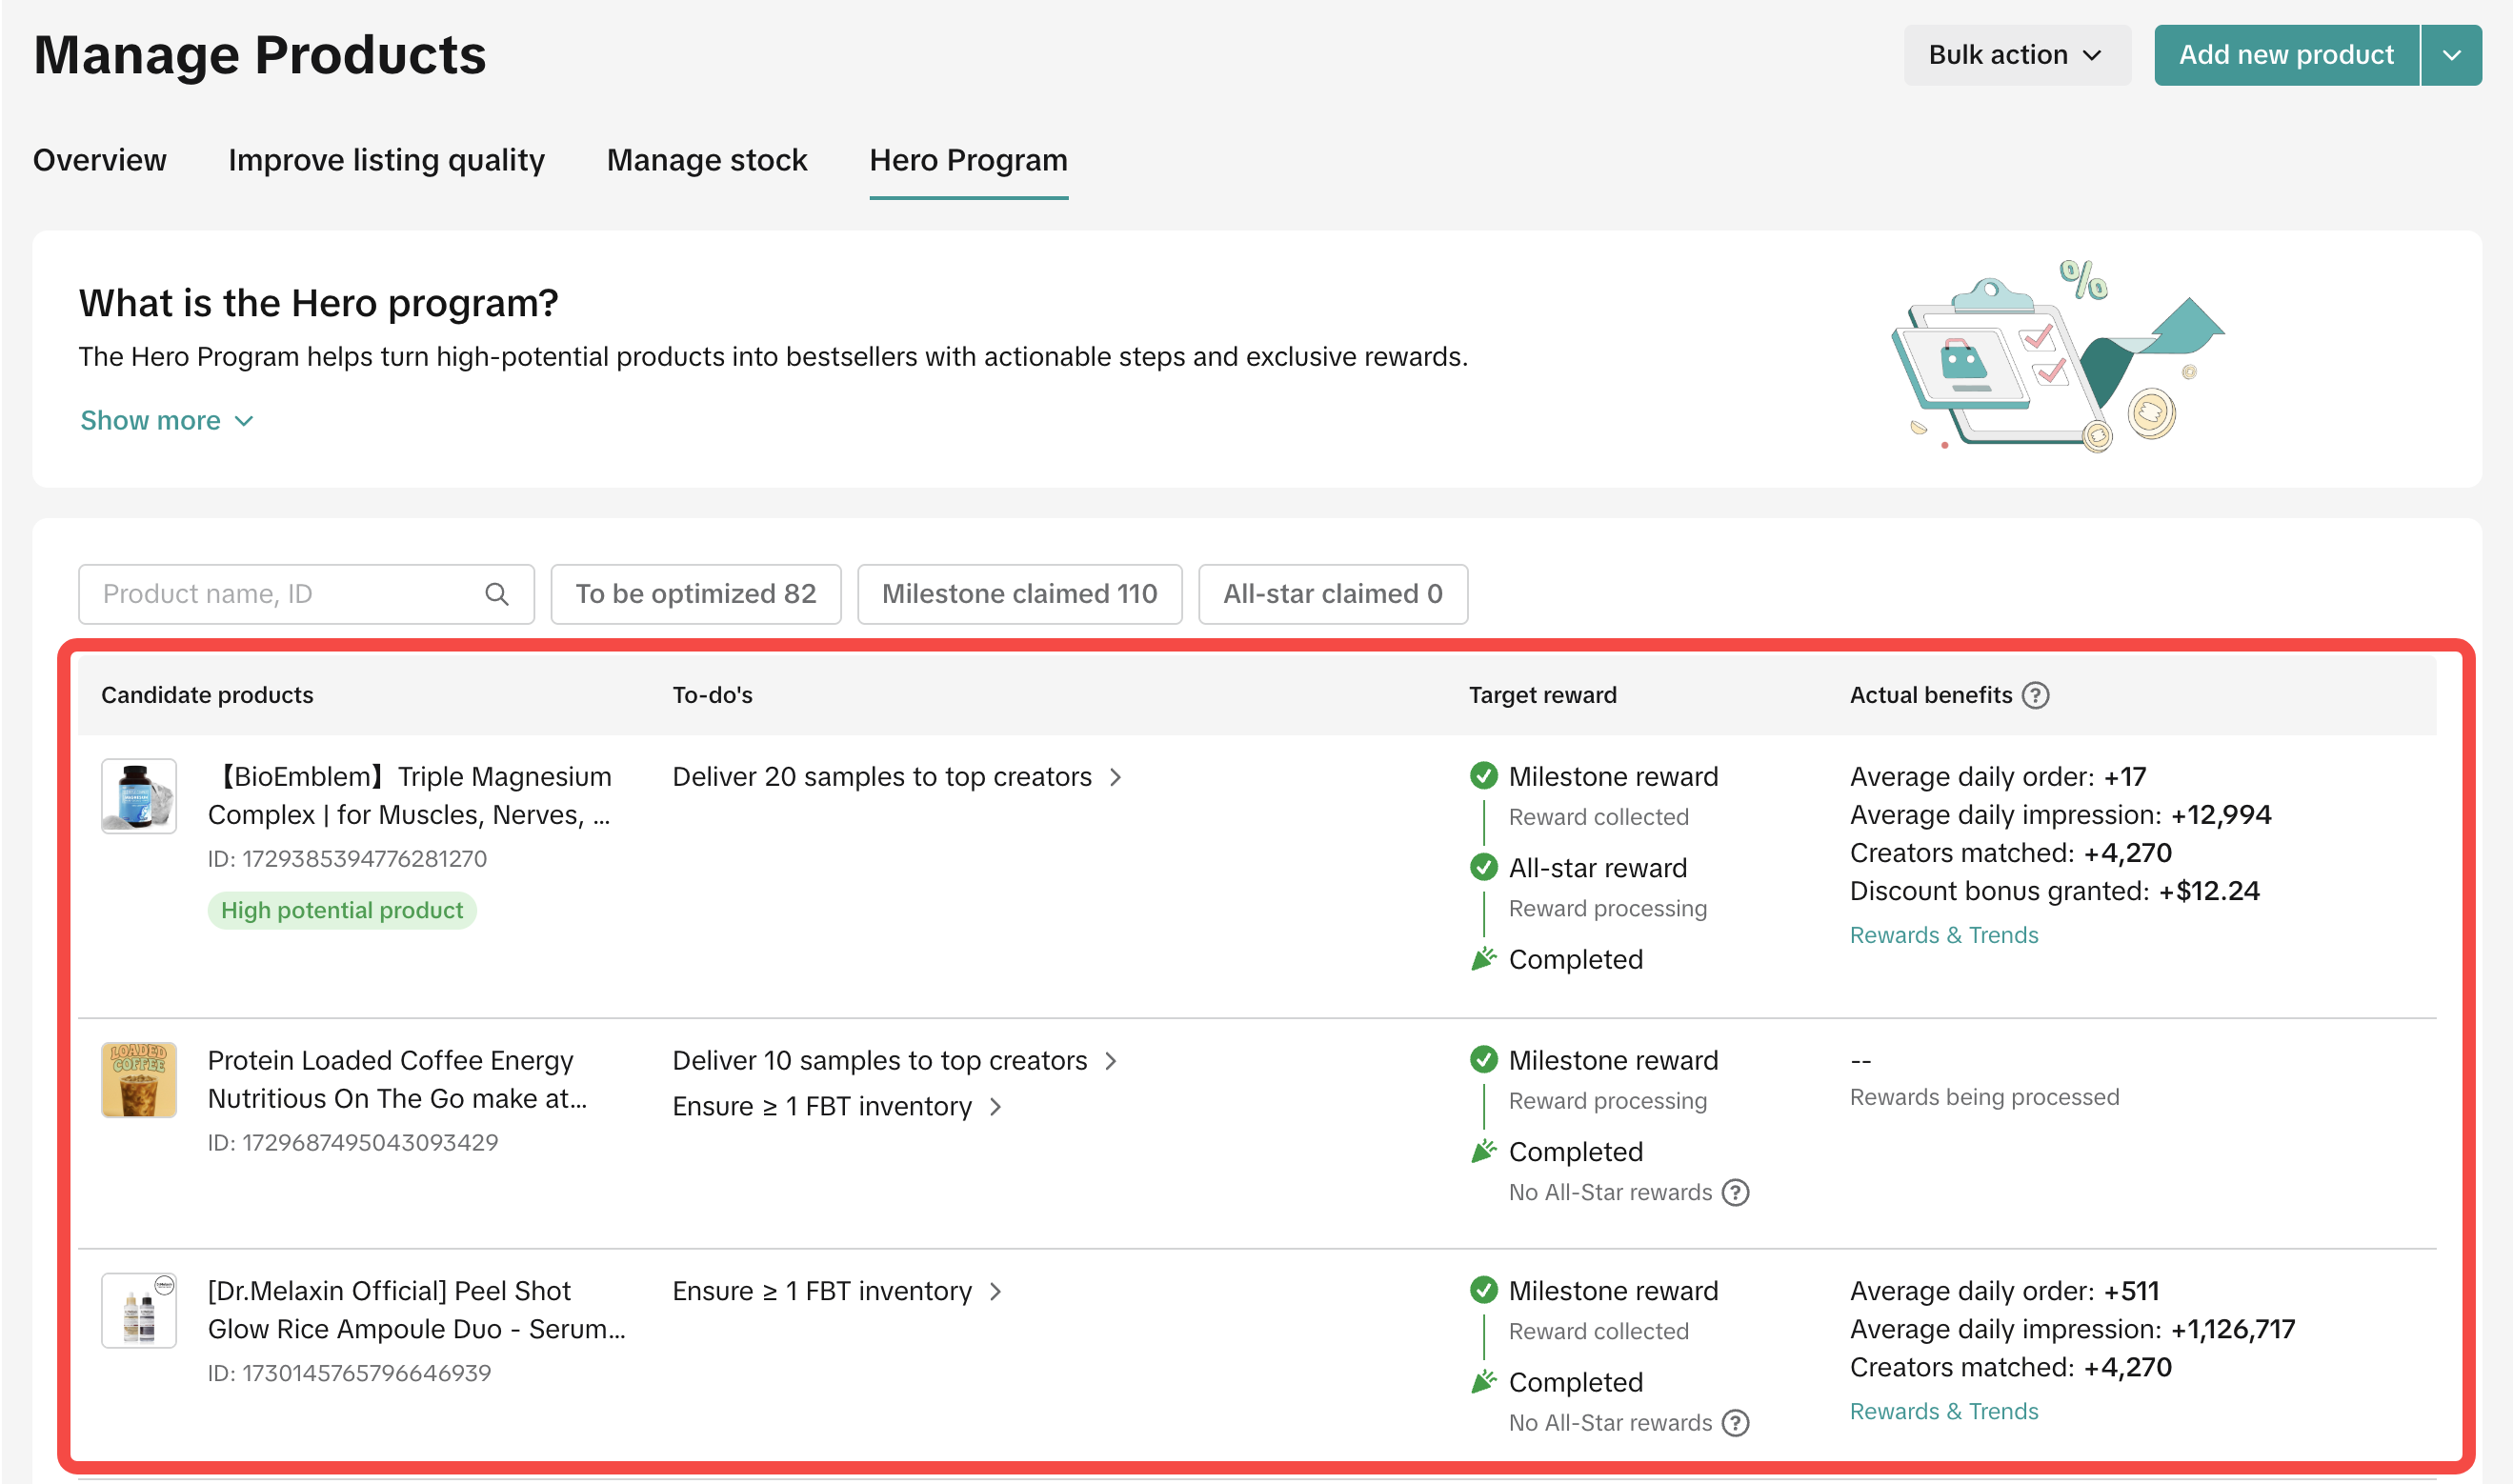Focus the Product name, ID search field
Screen dimensions: 2513x1484
[285, 594]
